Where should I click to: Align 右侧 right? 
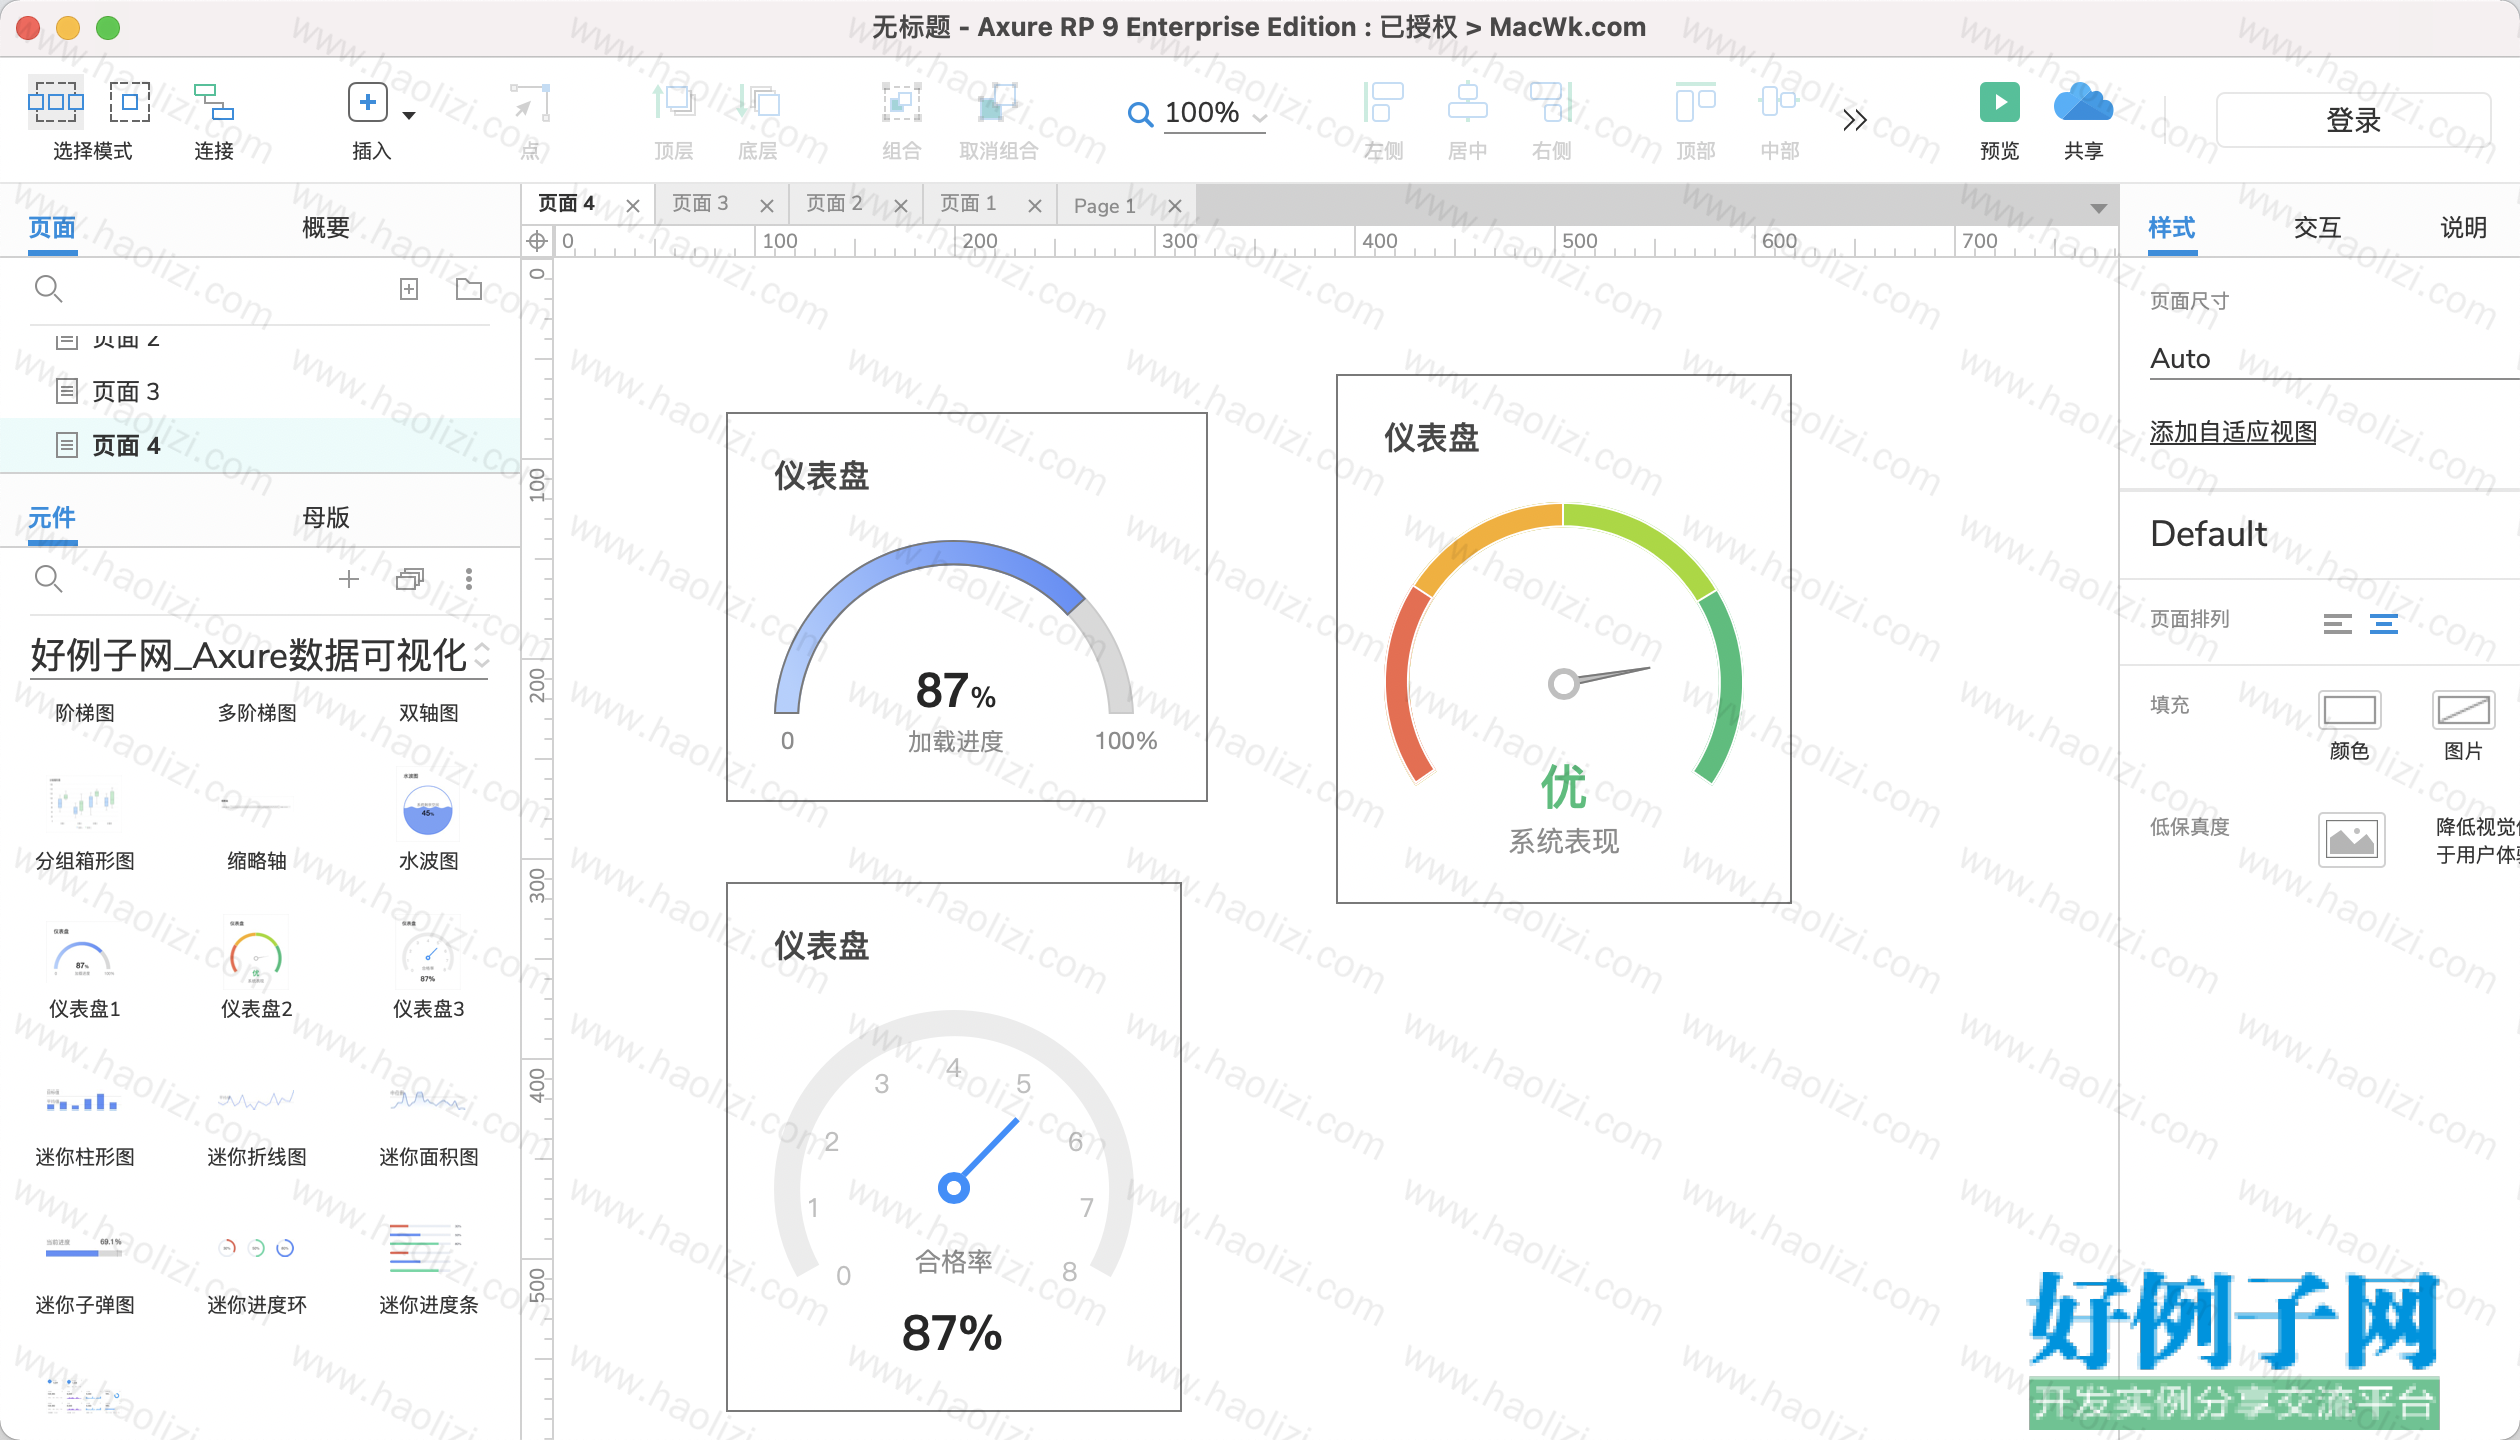coord(1552,102)
